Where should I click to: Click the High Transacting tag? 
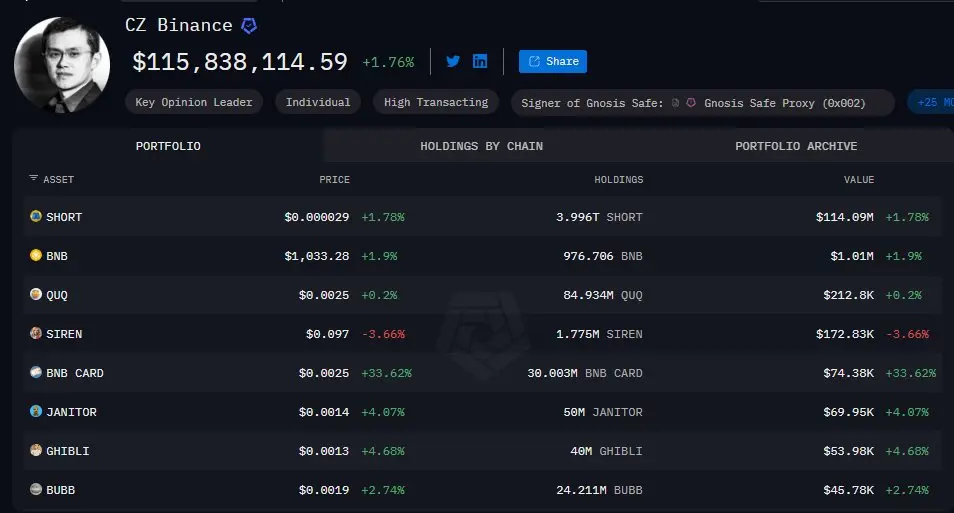point(436,102)
